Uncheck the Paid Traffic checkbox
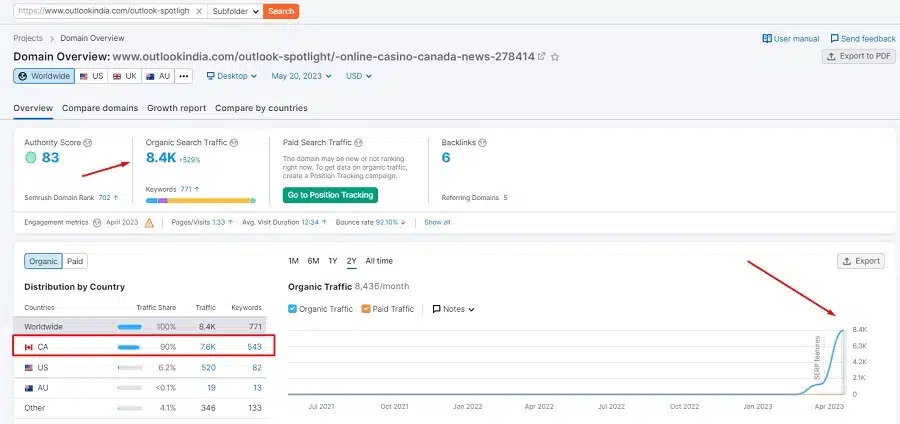This screenshot has width=900, height=424. [366, 309]
